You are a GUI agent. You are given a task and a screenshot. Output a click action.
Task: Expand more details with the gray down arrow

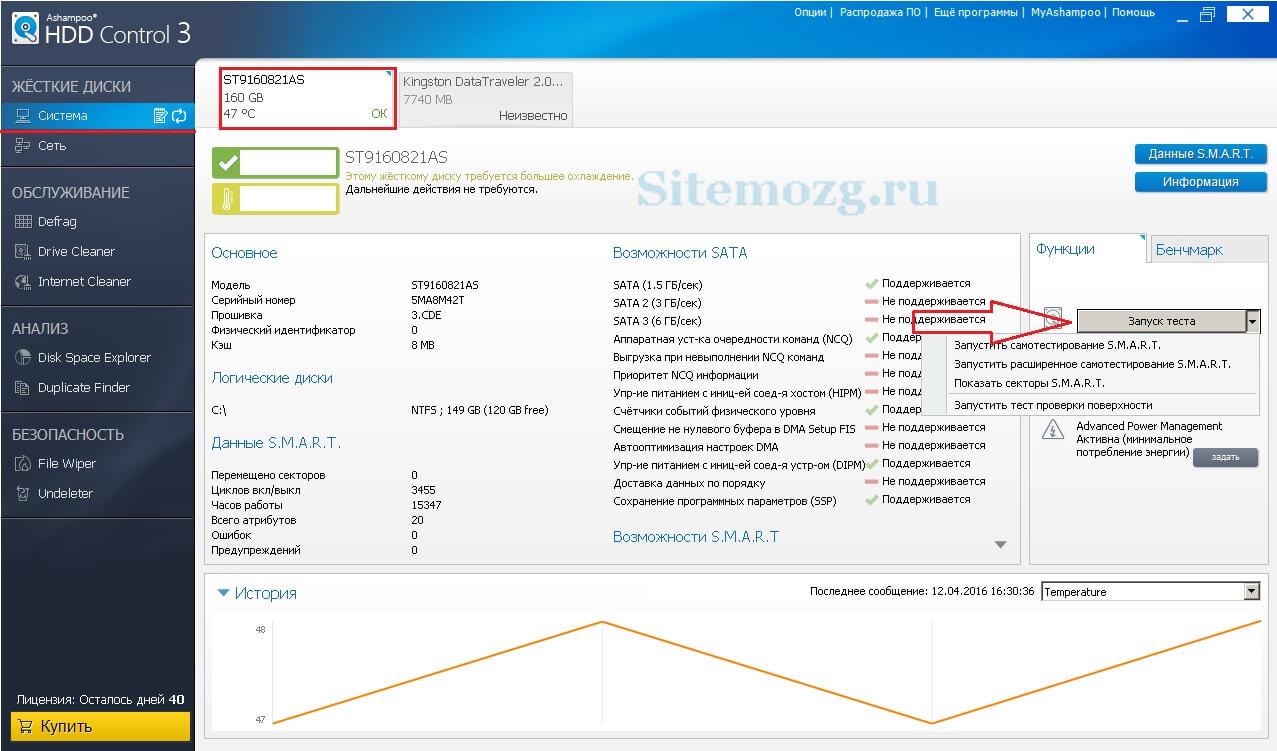click(x=1000, y=545)
